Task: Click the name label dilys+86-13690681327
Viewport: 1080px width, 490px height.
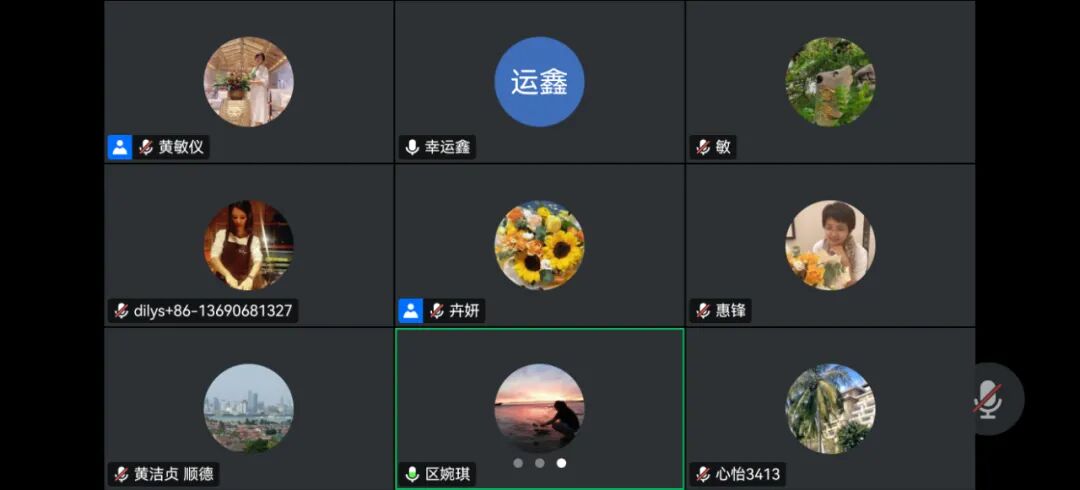Action: 213,311
